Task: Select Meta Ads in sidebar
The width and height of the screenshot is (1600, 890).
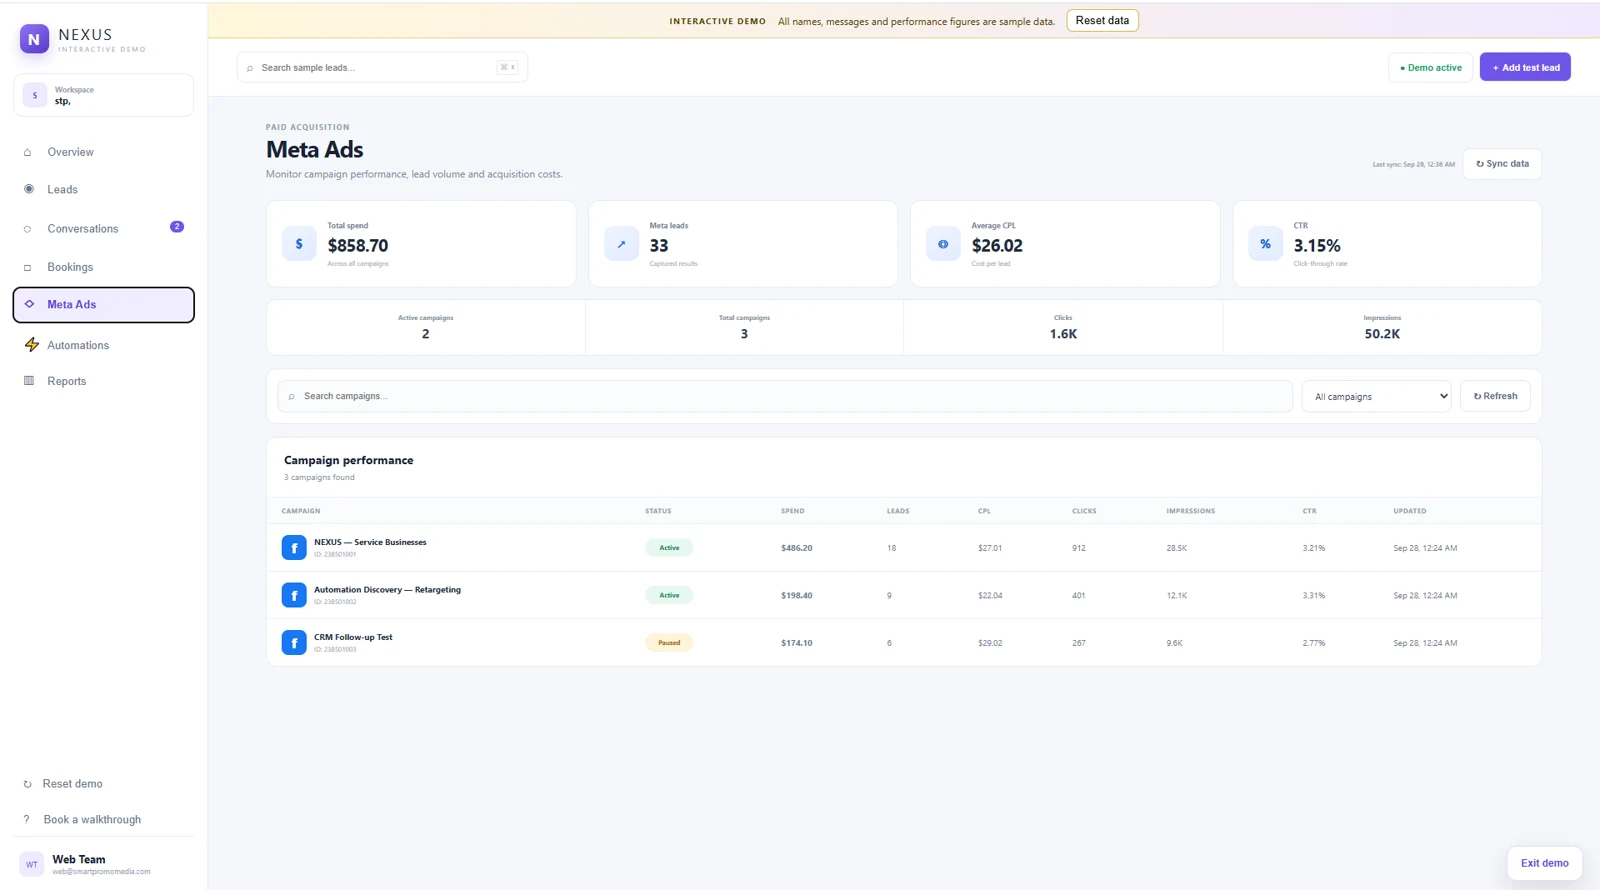Action: [x=103, y=305]
